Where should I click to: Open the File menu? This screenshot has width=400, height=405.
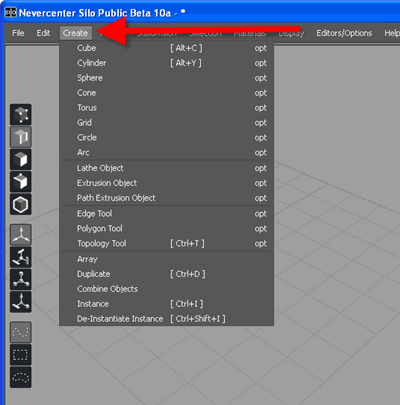[18, 33]
